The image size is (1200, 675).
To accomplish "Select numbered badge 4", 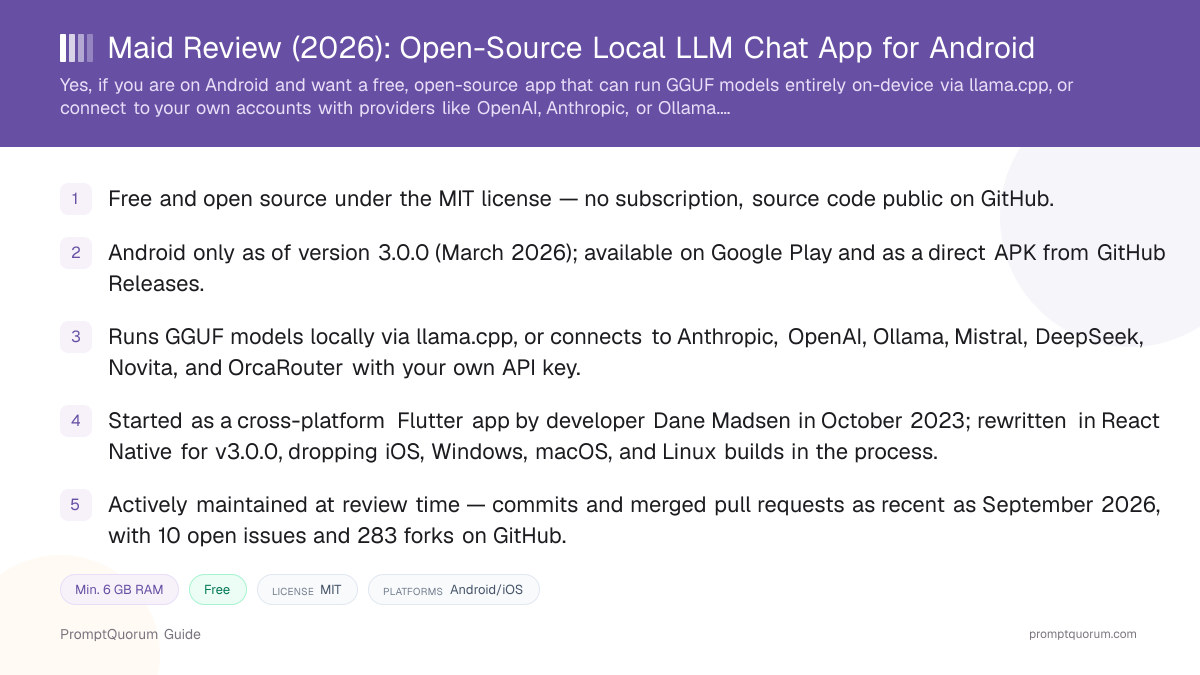I will (x=75, y=421).
